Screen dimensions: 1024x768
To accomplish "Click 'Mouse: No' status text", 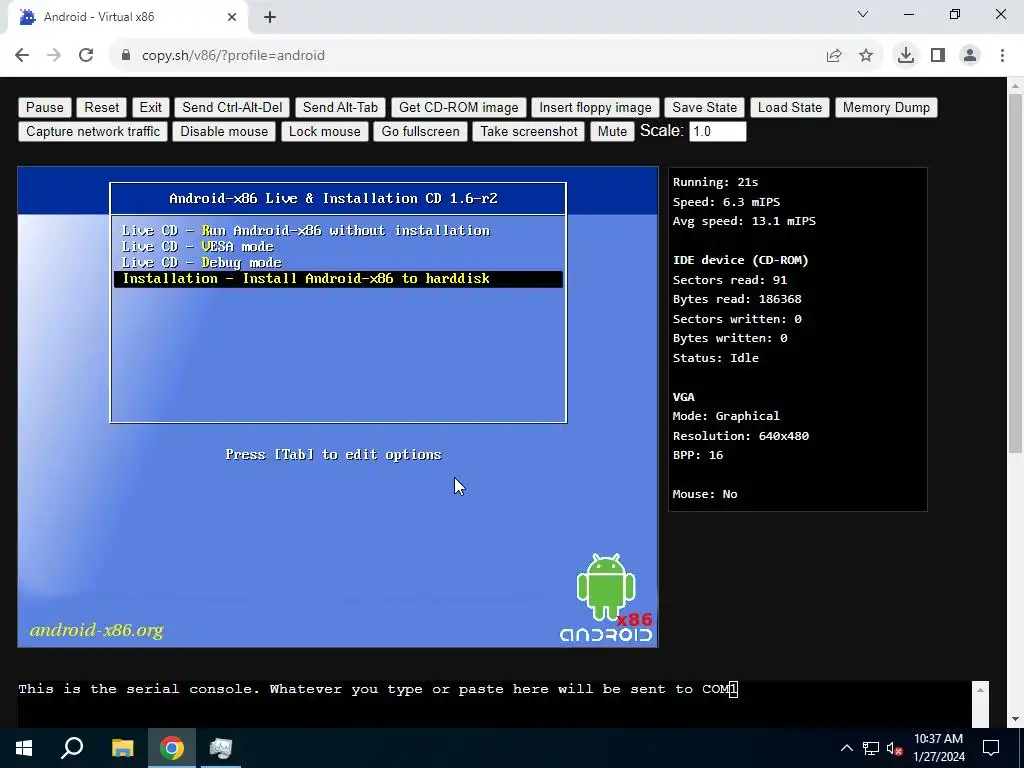I will tap(705, 494).
